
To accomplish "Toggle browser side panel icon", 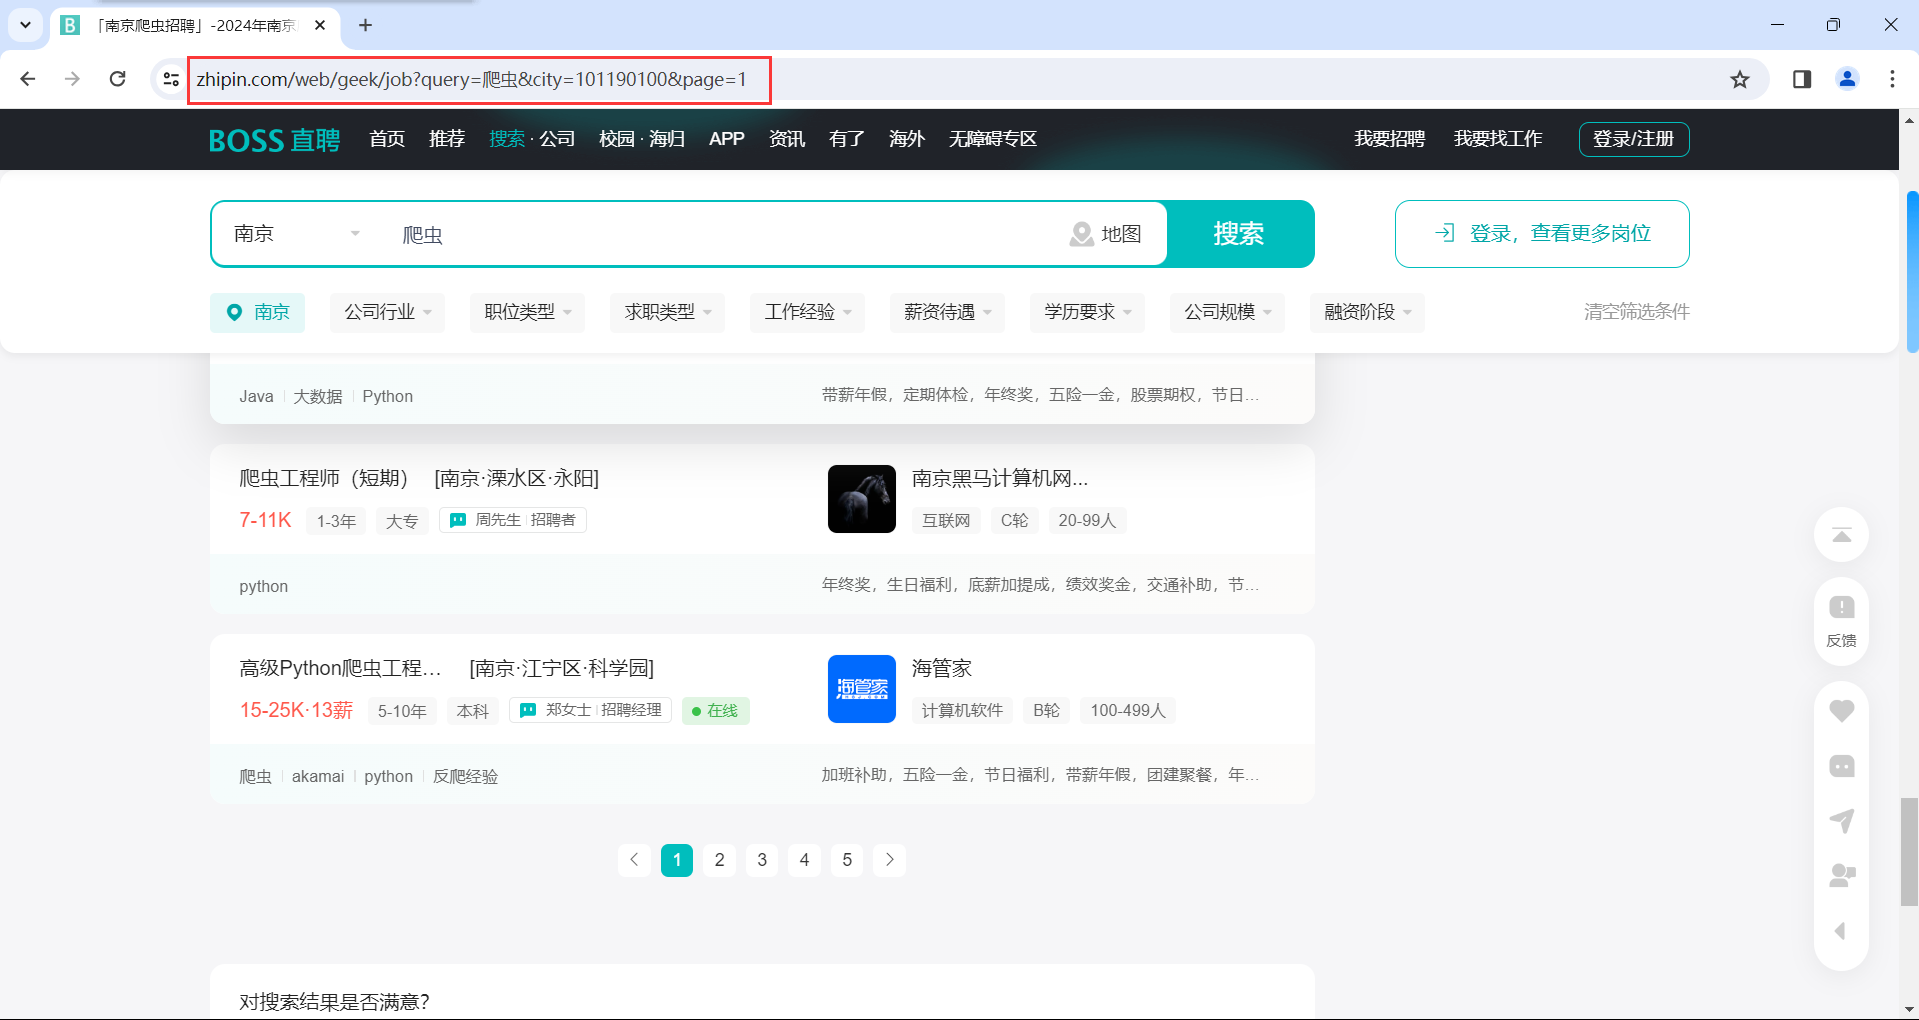I will tap(1802, 79).
